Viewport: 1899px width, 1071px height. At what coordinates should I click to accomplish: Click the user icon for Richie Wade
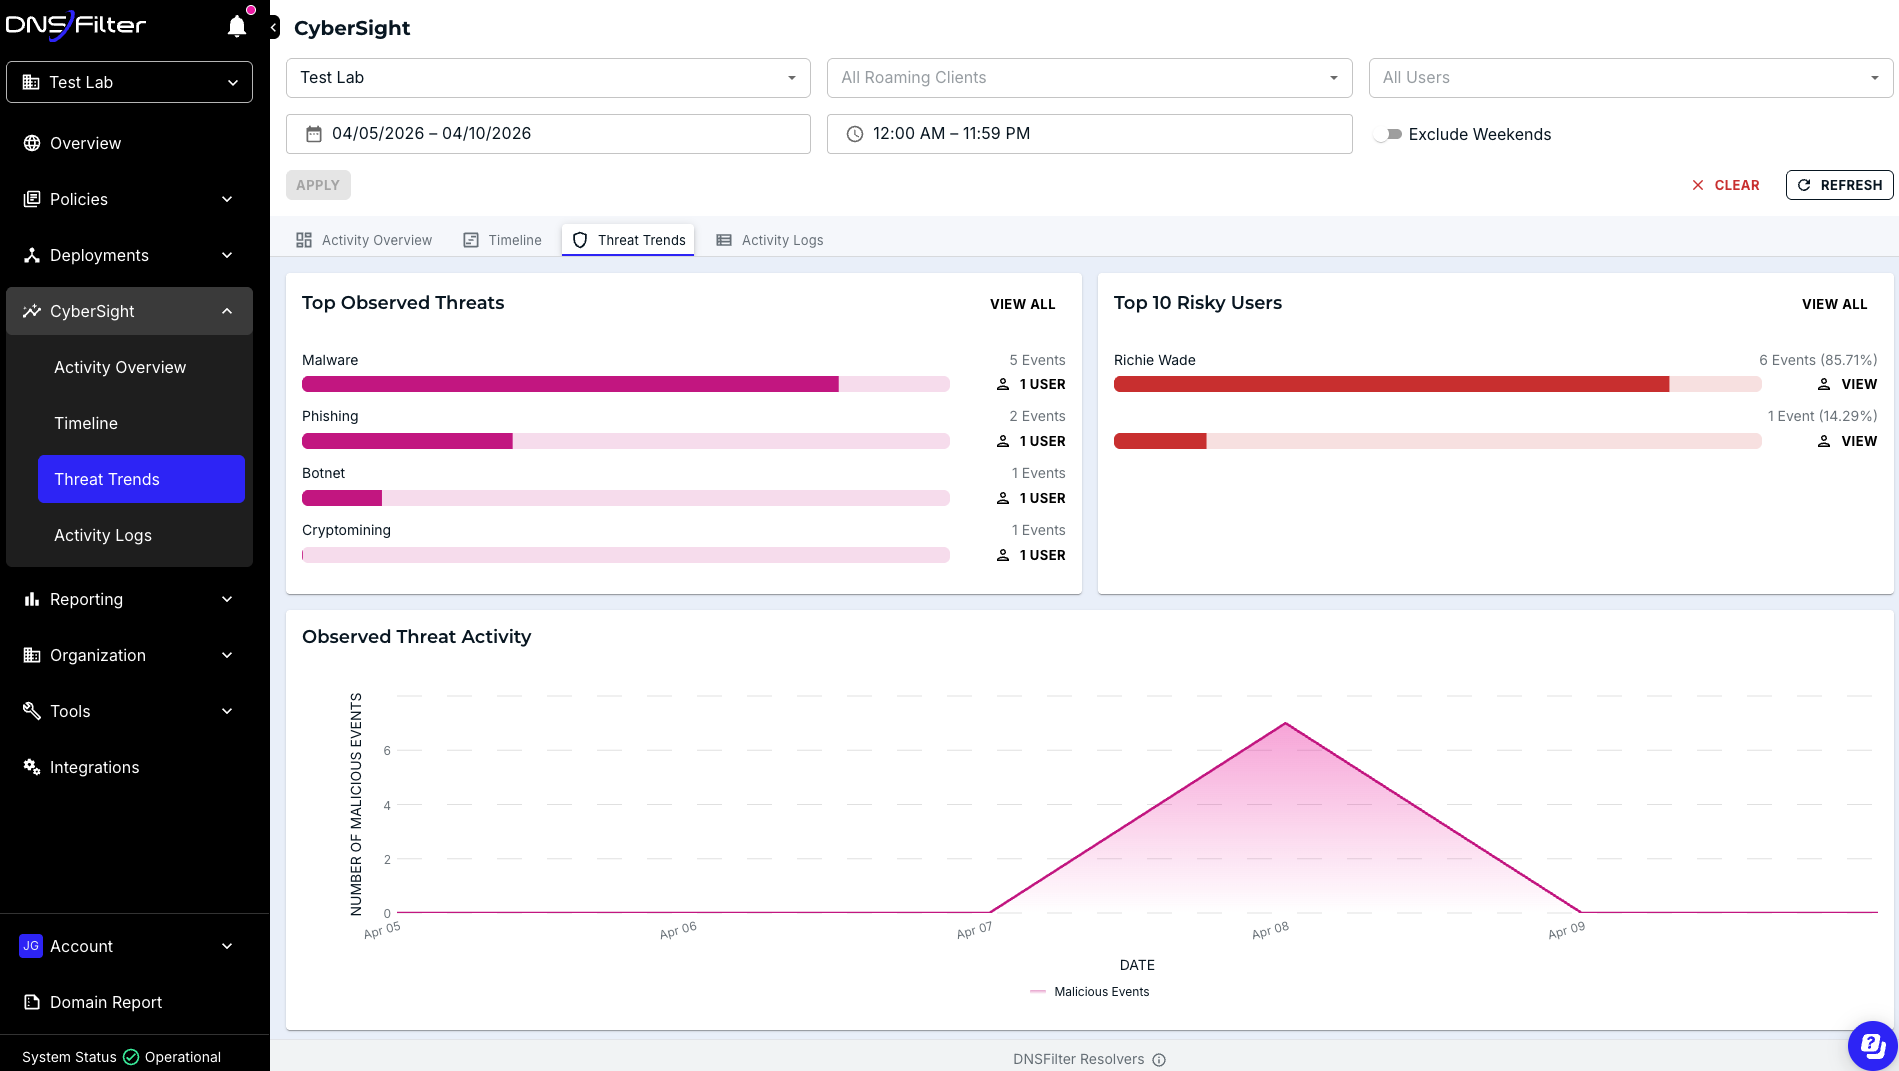[x=1824, y=384]
